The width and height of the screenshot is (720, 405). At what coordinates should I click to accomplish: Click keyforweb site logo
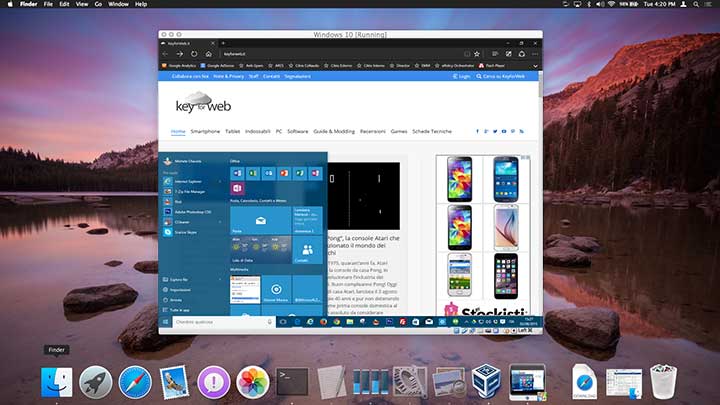[203, 102]
